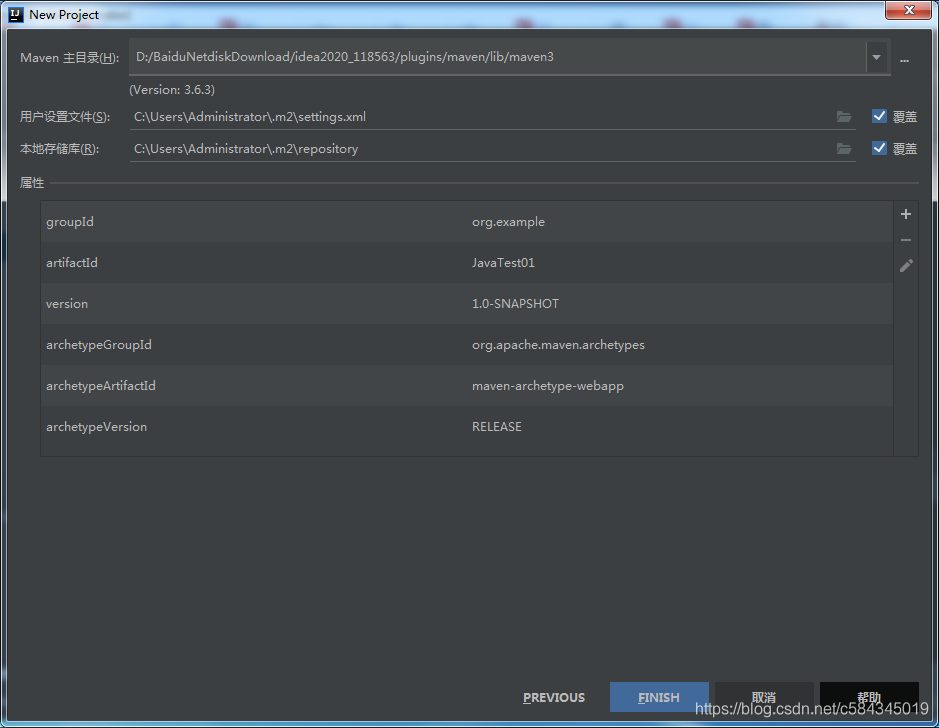Click the JavaTest01 value cell
Image resolution: width=939 pixels, height=728 pixels.
(x=680, y=263)
